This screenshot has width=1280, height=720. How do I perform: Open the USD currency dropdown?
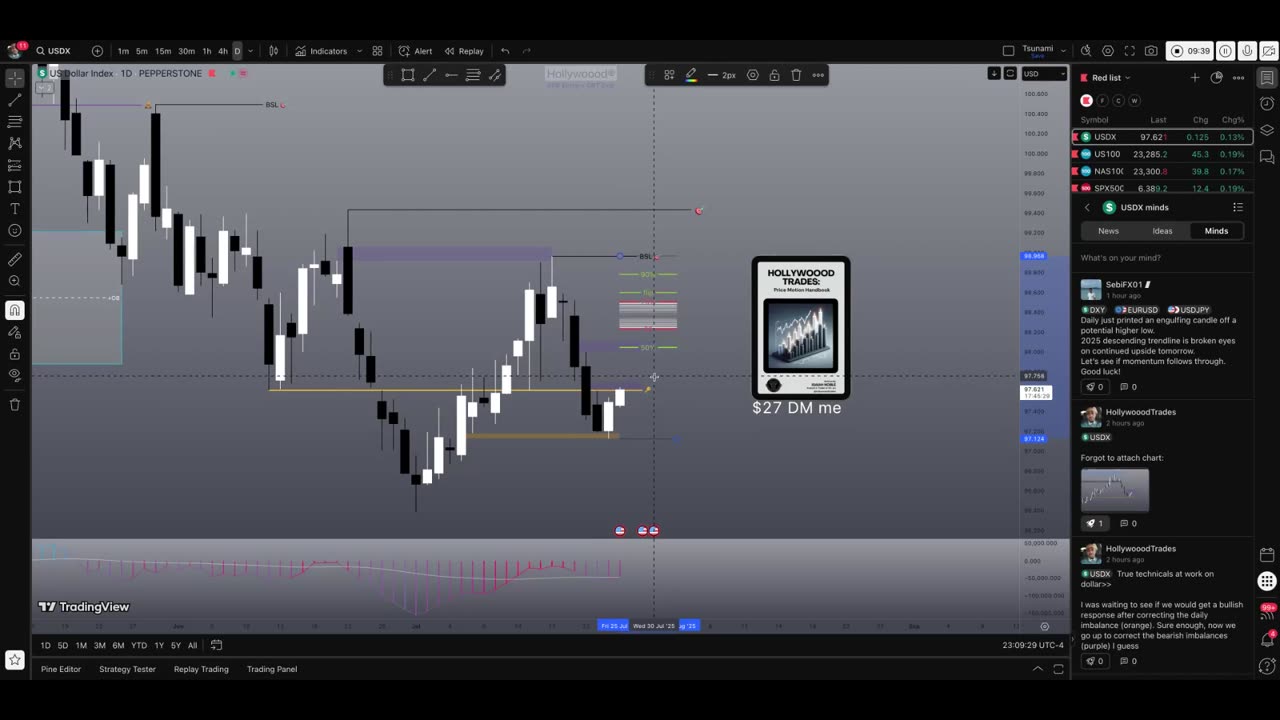click(x=1043, y=73)
